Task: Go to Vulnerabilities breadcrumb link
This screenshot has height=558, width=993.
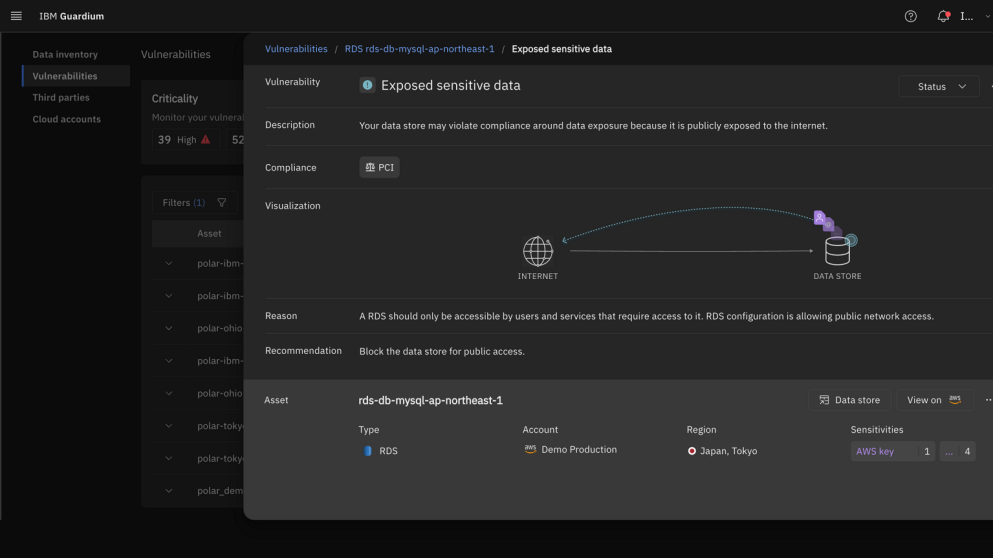Action: [296, 49]
